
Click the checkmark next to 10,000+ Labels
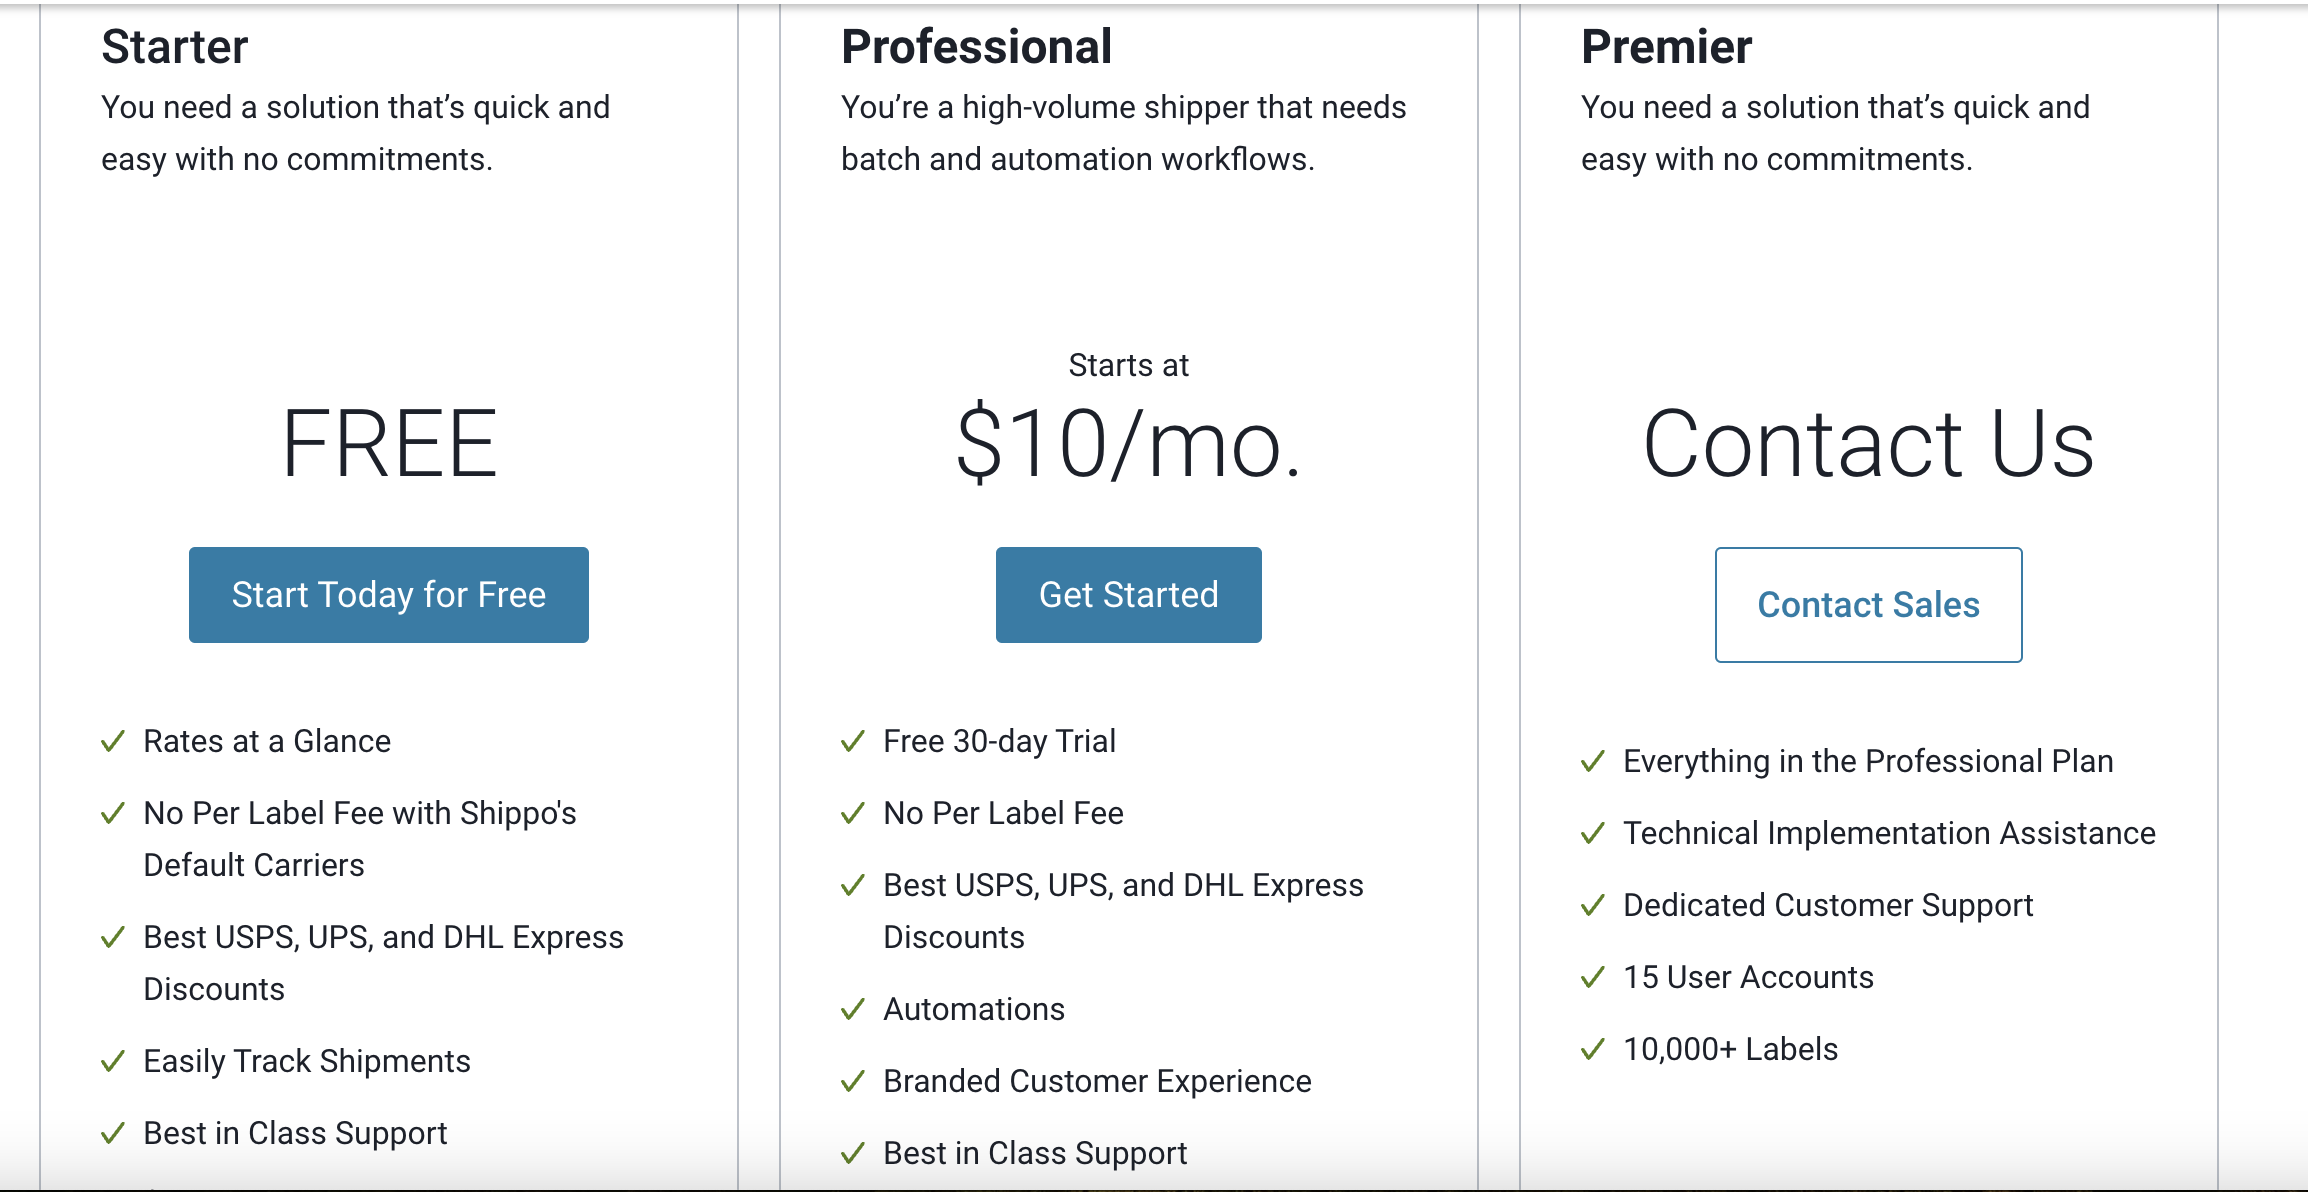pos(1592,1048)
